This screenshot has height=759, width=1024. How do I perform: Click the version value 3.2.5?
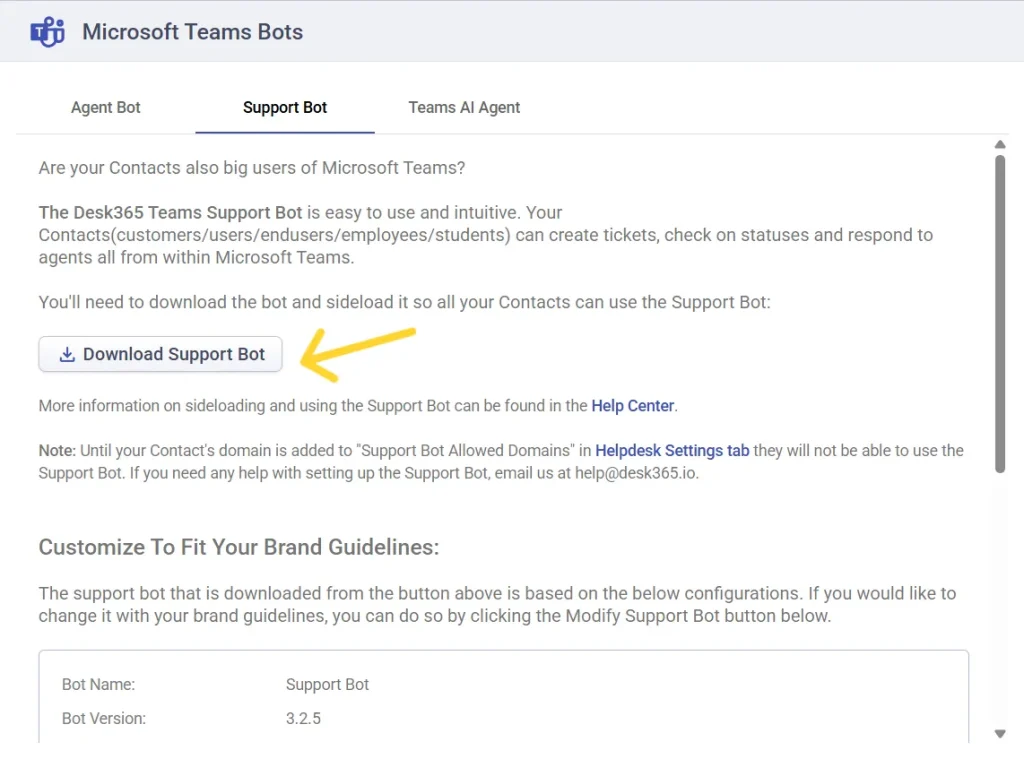click(303, 719)
